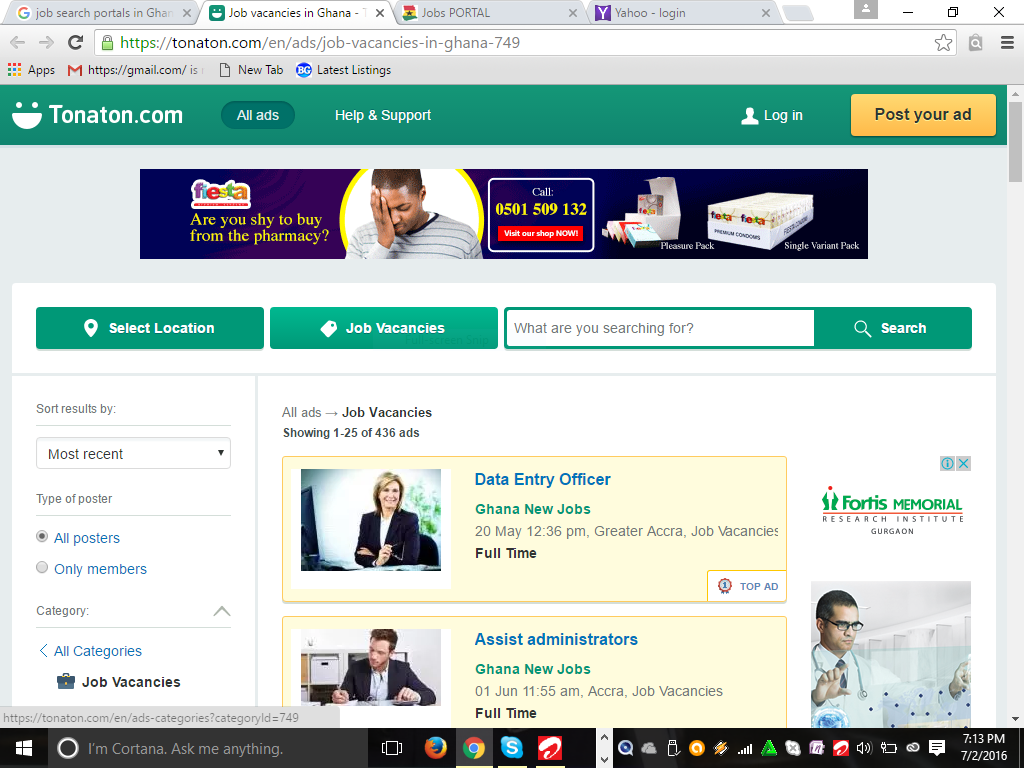This screenshot has height=768, width=1024.
Task: Click the network signal bars tray icon
Action: click(744, 748)
